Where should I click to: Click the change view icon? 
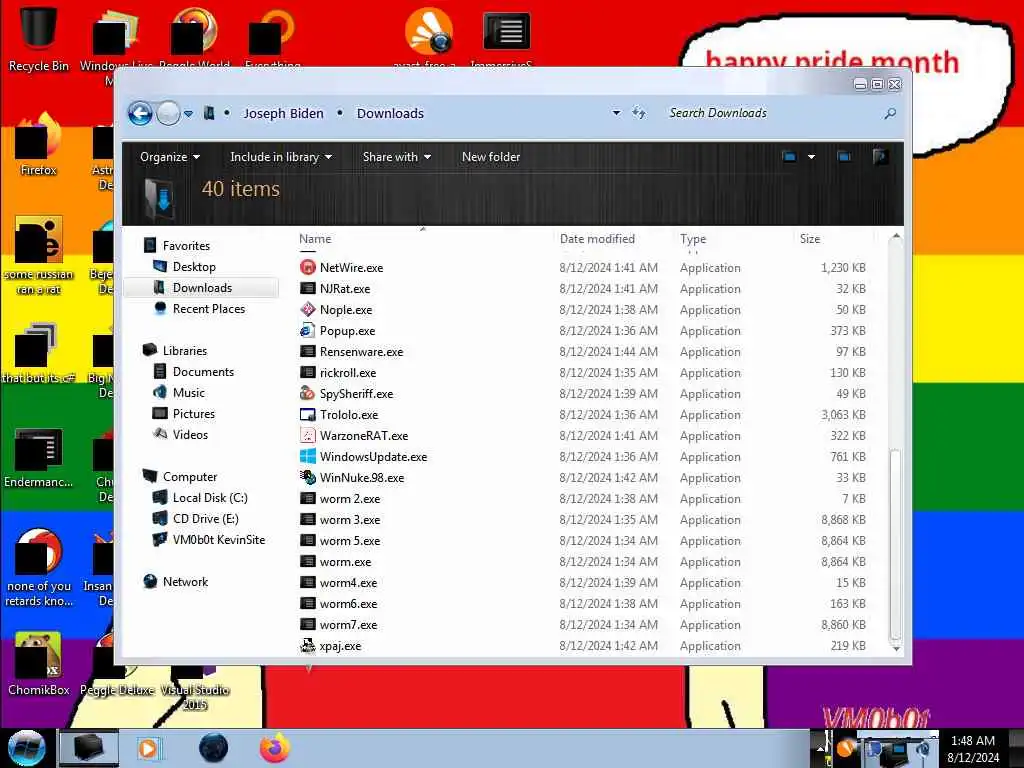[789, 157]
